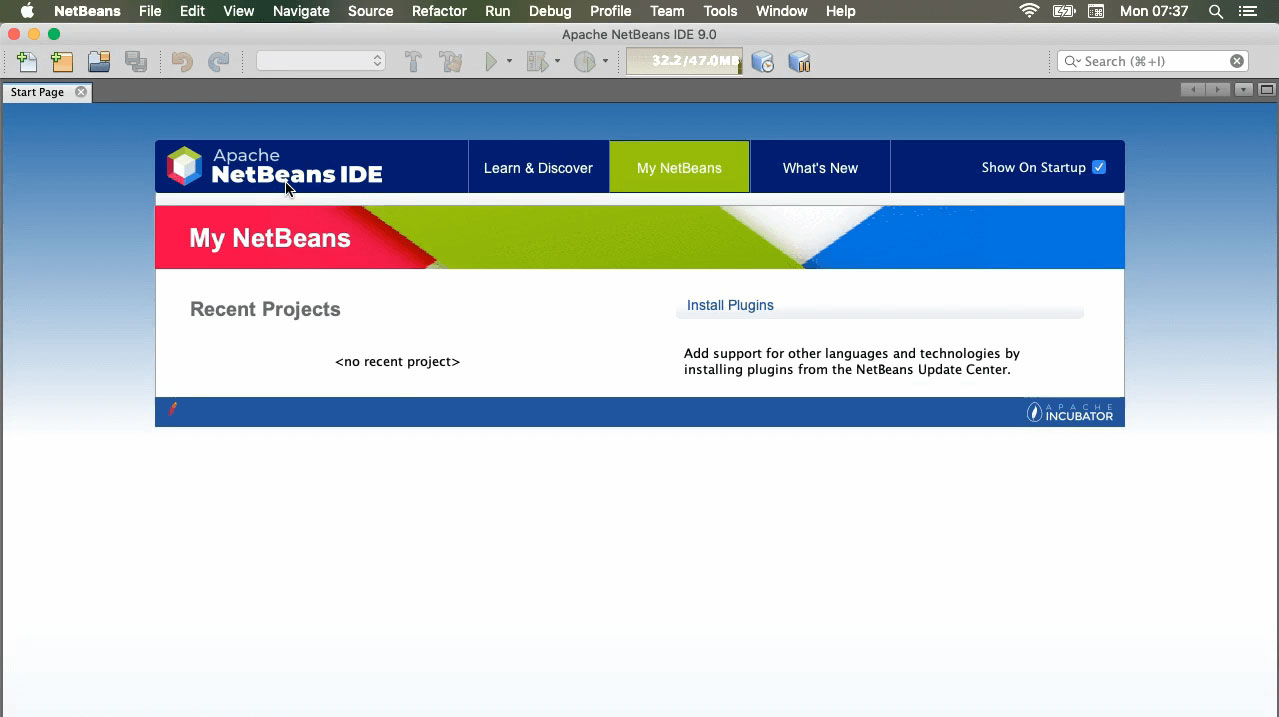The height and width of the screenshot is (717, 1279).
Task: Click the memory usage bar to collect garbage
Action: coord(684,61)
